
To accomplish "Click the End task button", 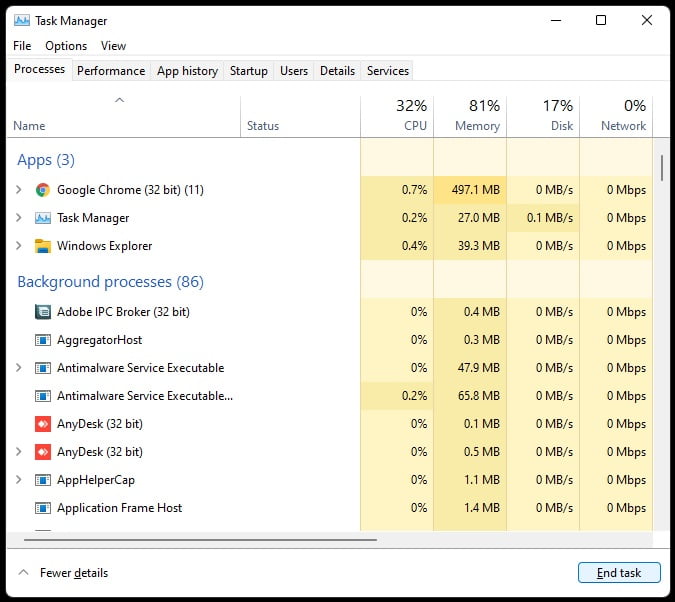I will [619, 573].
